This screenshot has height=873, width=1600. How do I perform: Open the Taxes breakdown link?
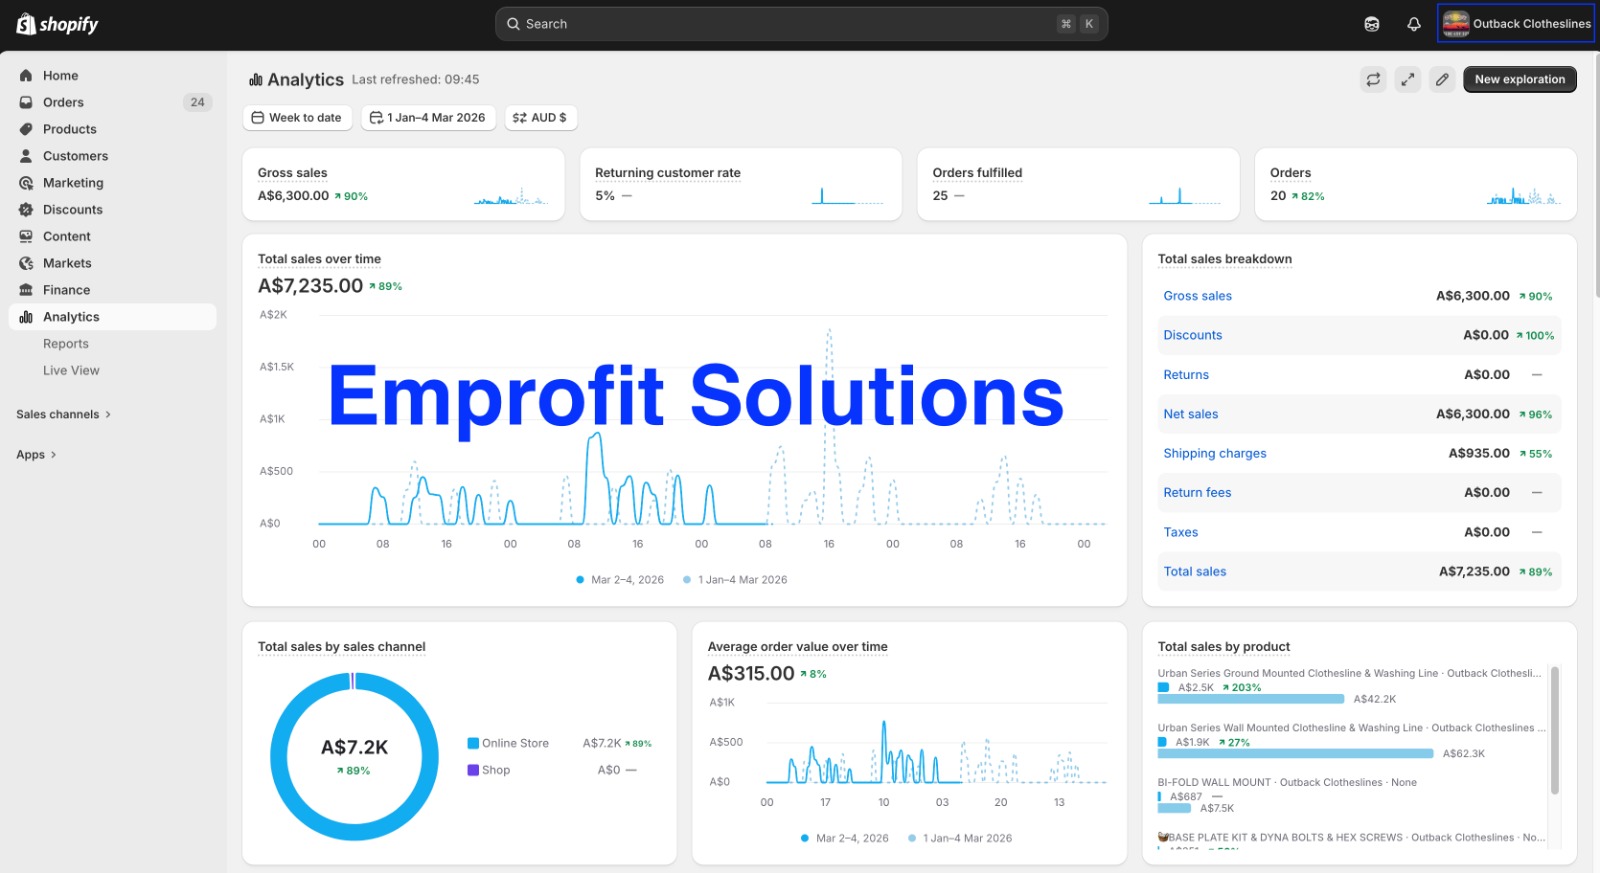point(1180,532)
